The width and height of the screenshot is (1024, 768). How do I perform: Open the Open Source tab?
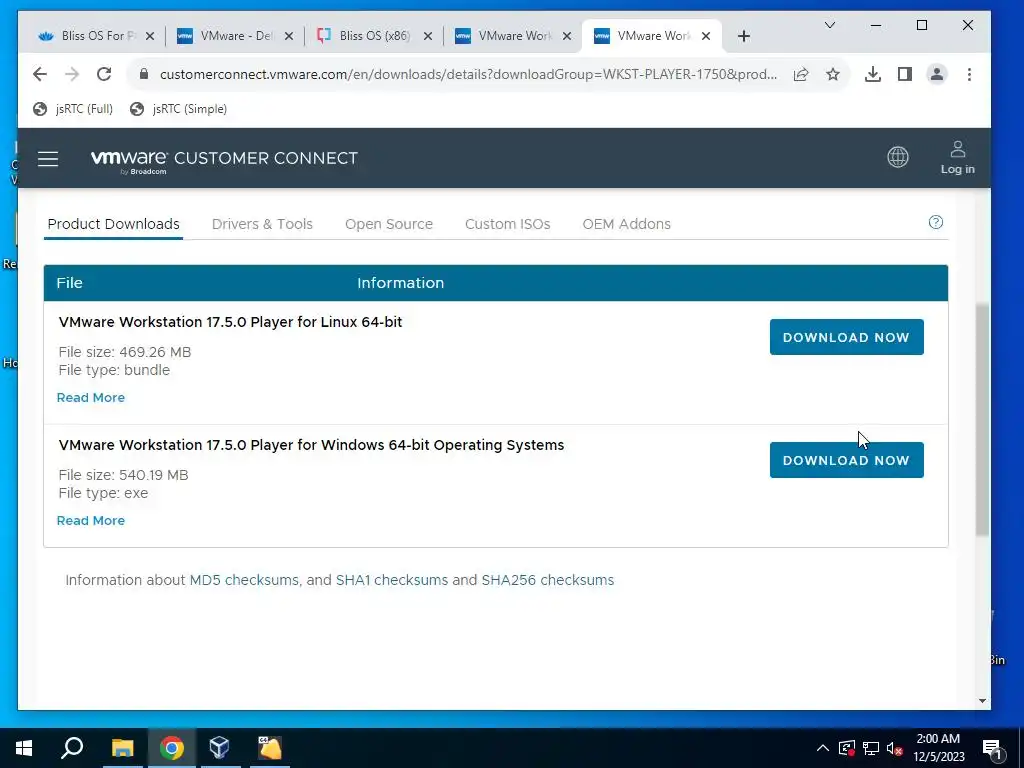tap(389, 224)
